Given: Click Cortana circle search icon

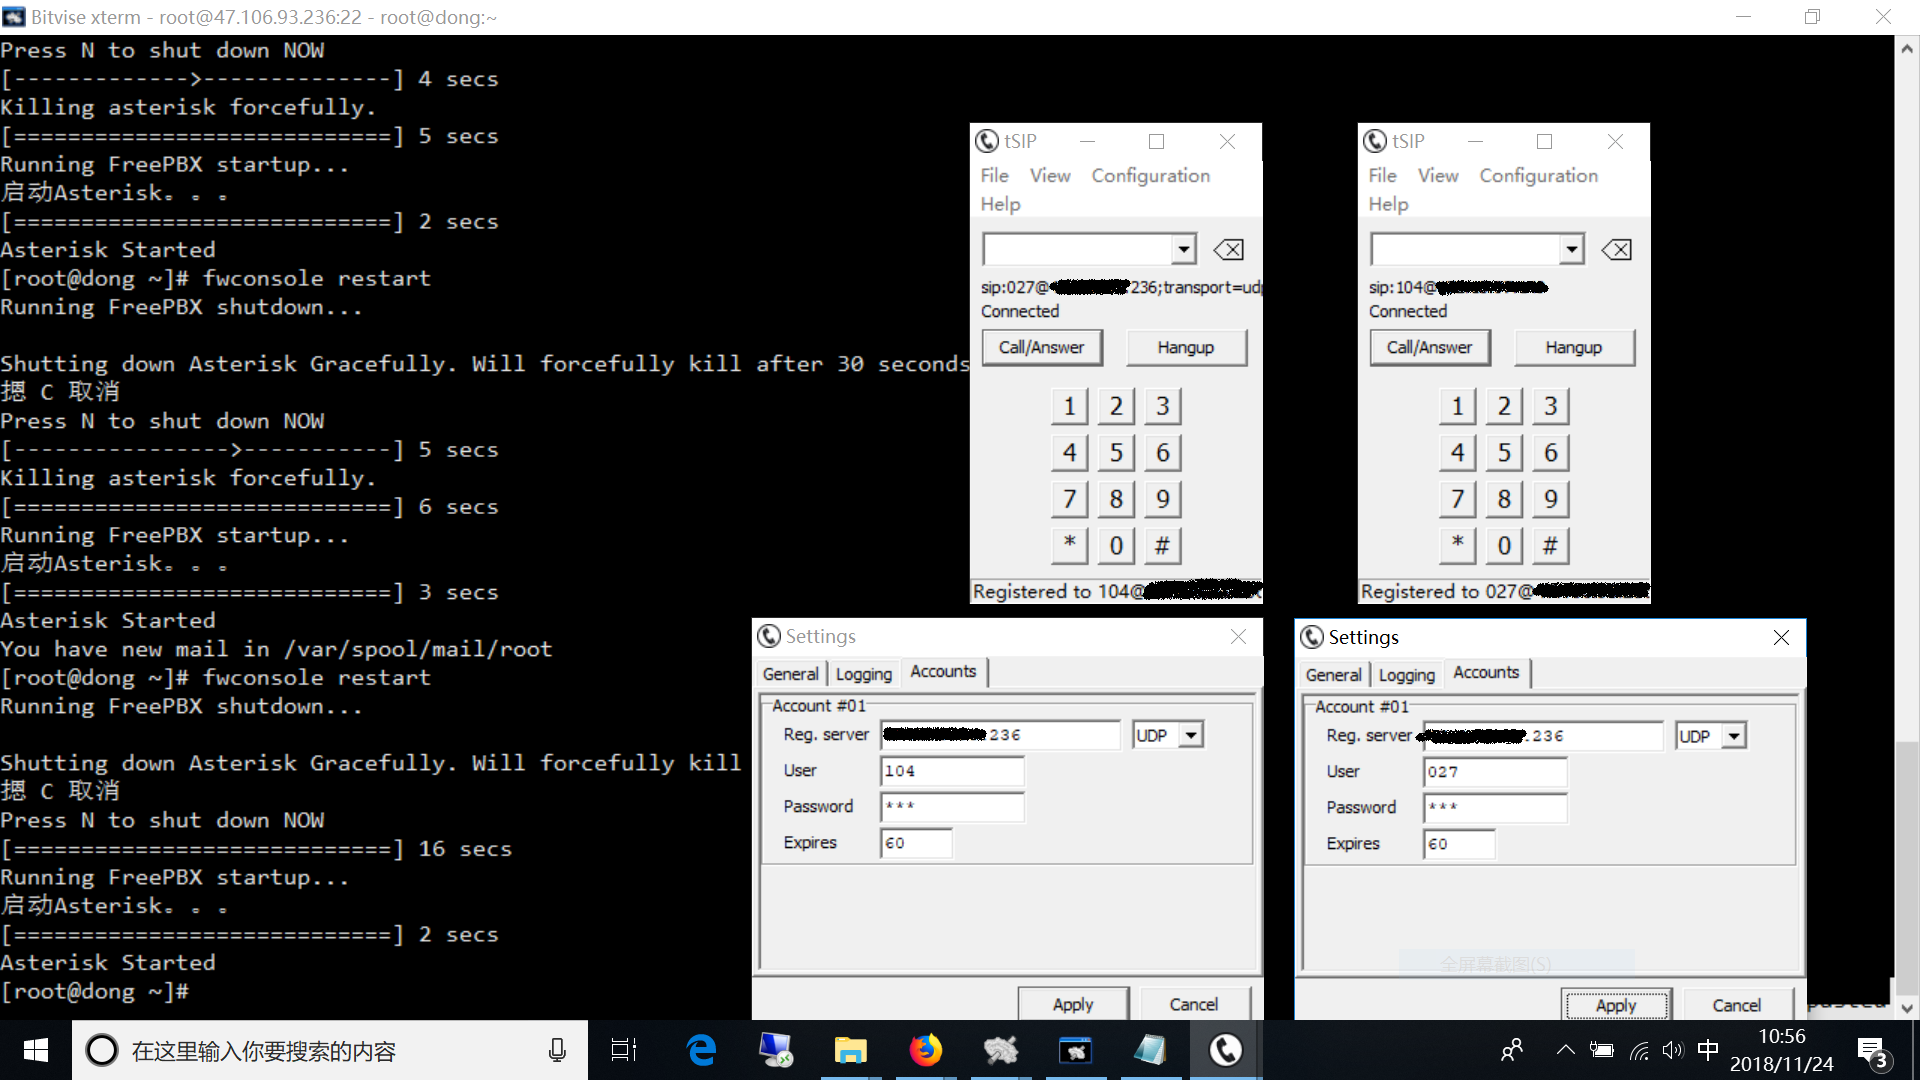Looking at the screenshot, I should click(x=101, y=1050).
